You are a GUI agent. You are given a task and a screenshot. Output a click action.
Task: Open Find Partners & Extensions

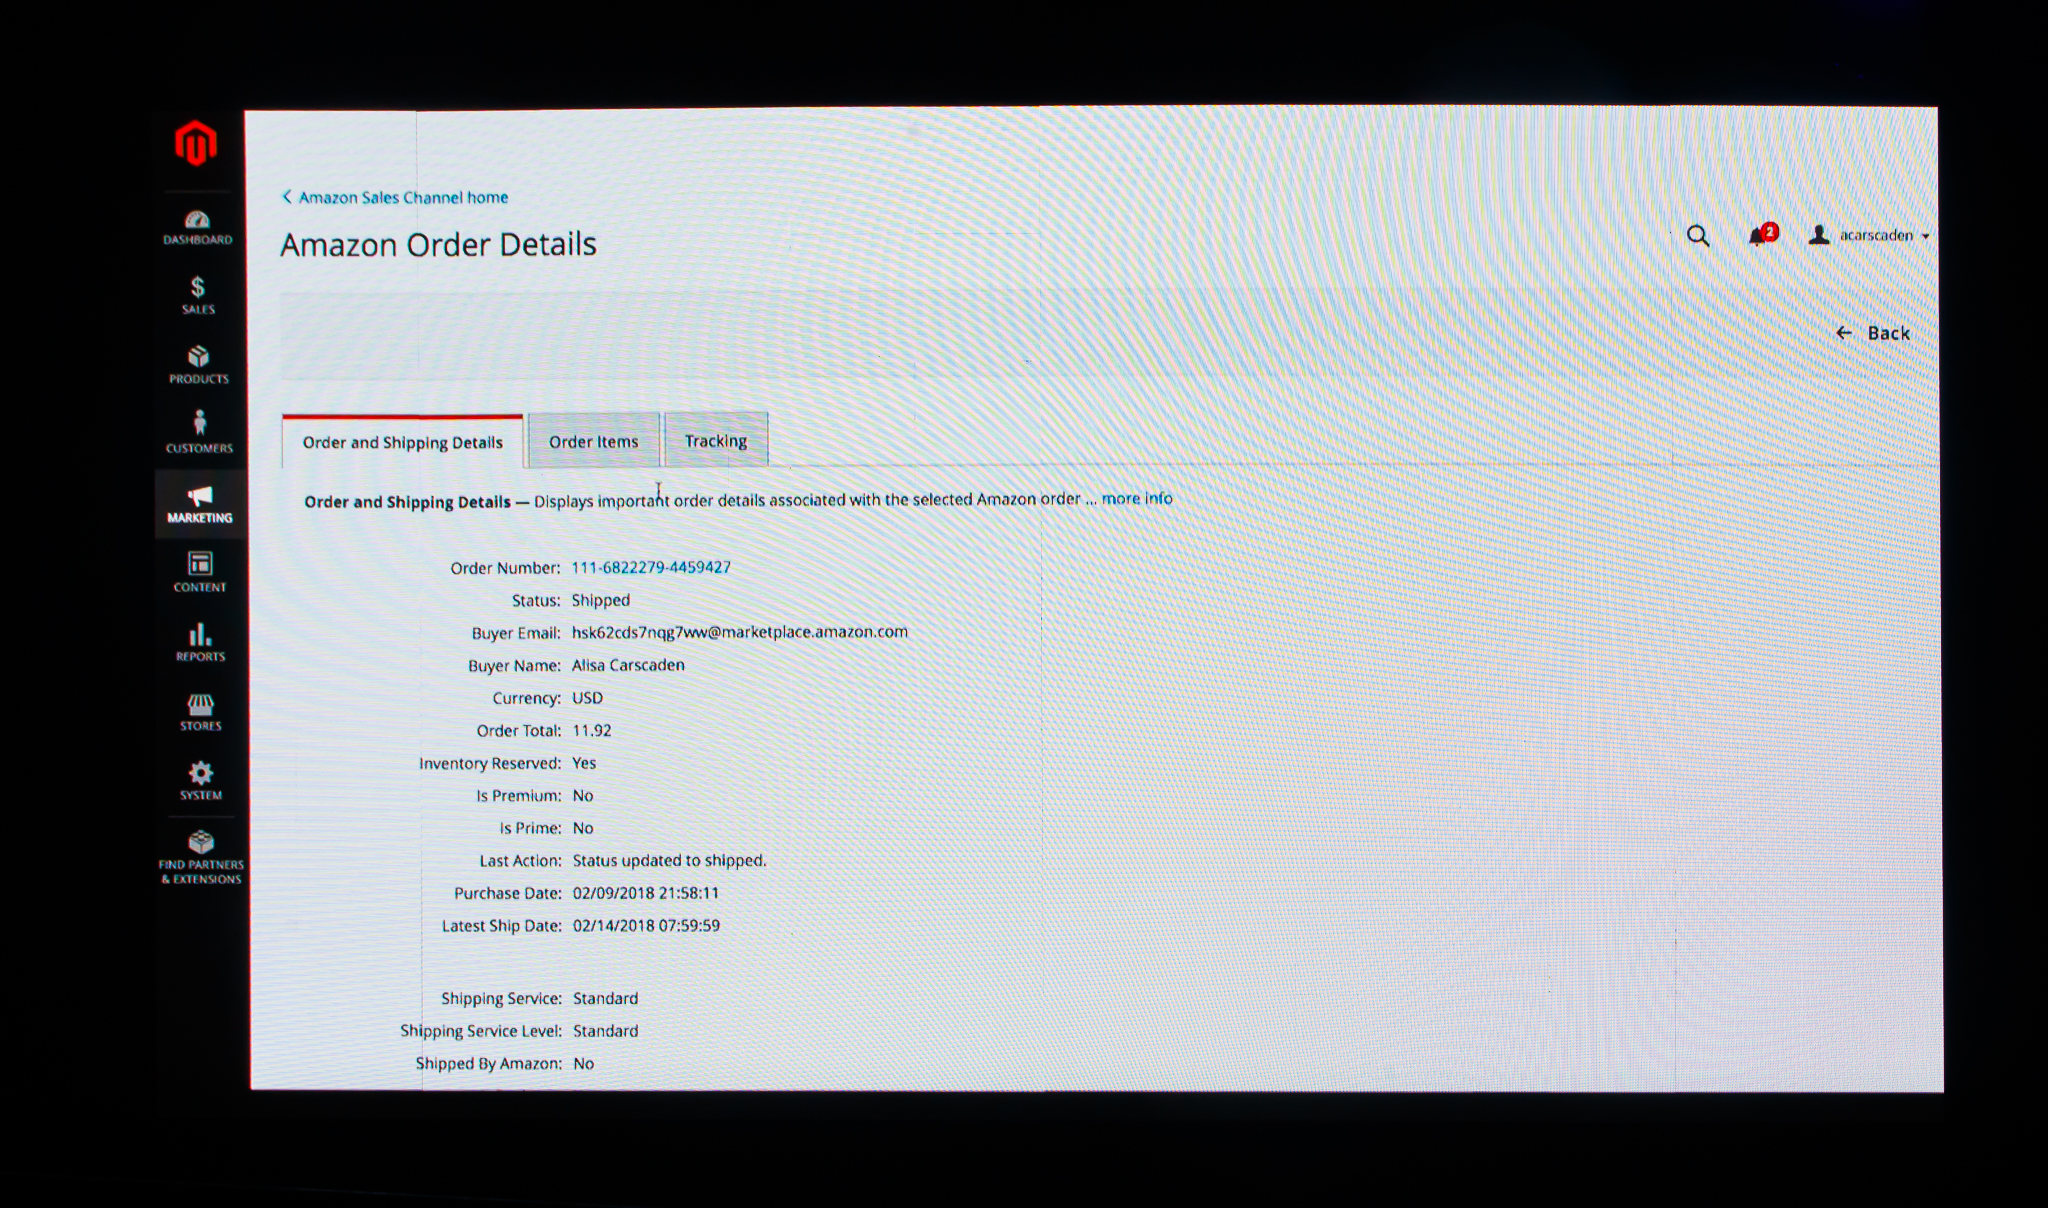pos(201,857)
